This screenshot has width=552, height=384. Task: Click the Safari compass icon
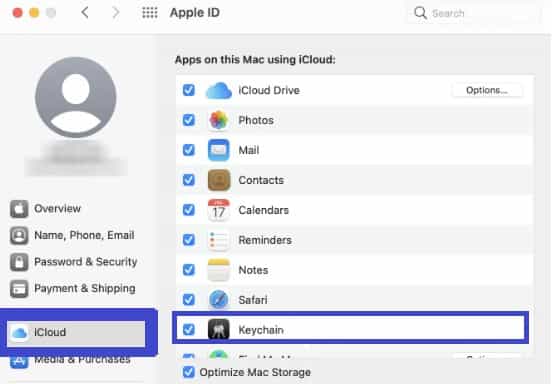click(219, 300)
